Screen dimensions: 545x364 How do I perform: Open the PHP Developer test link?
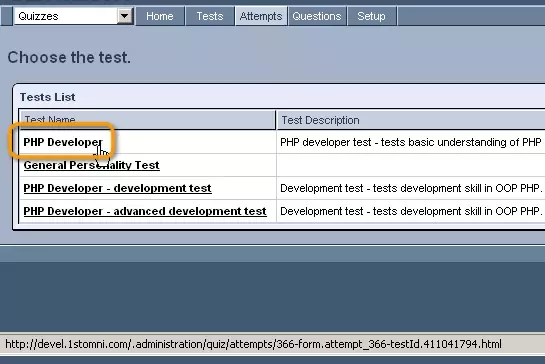[x=63, y=142]
